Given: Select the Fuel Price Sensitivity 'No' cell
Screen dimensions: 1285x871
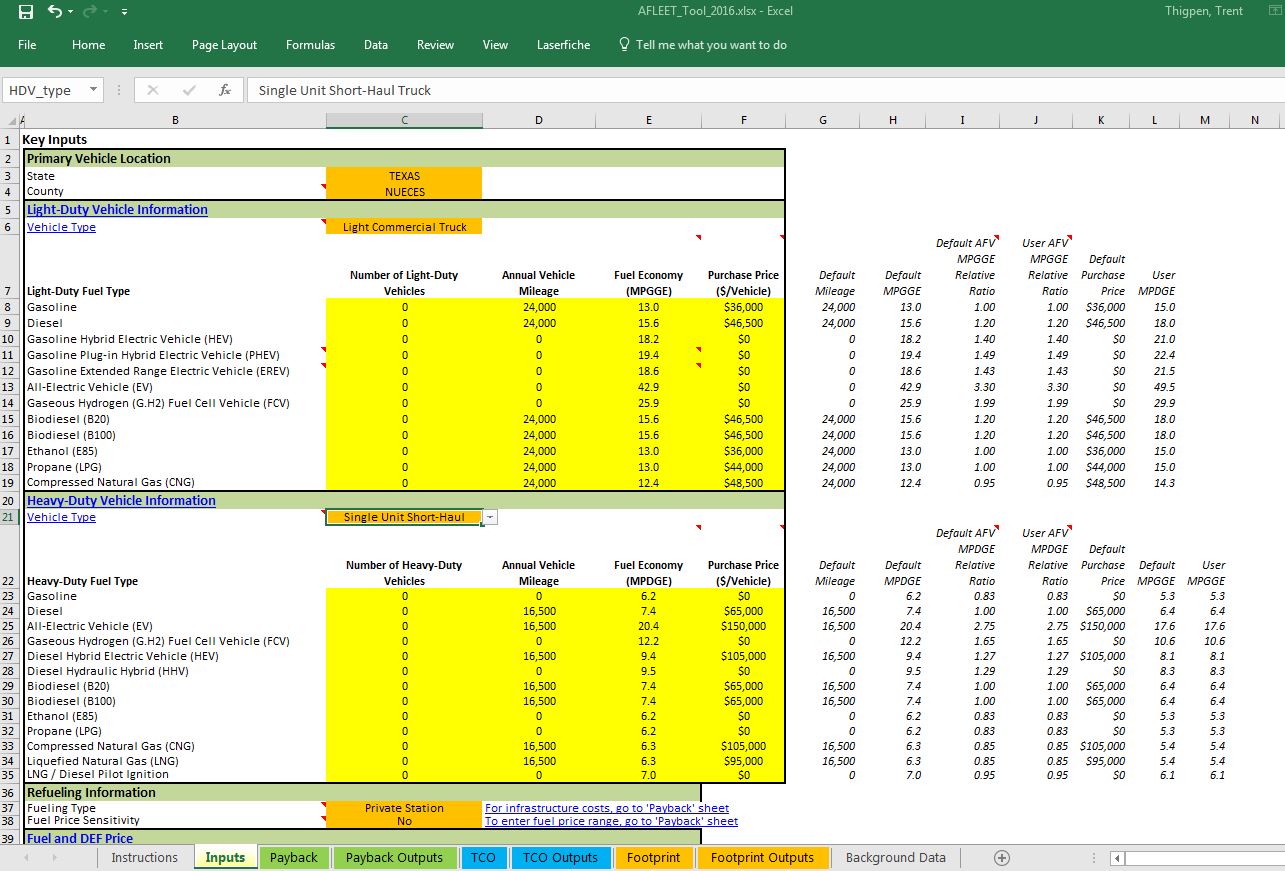Looking at the screenshot, I should tap(404, 821).
